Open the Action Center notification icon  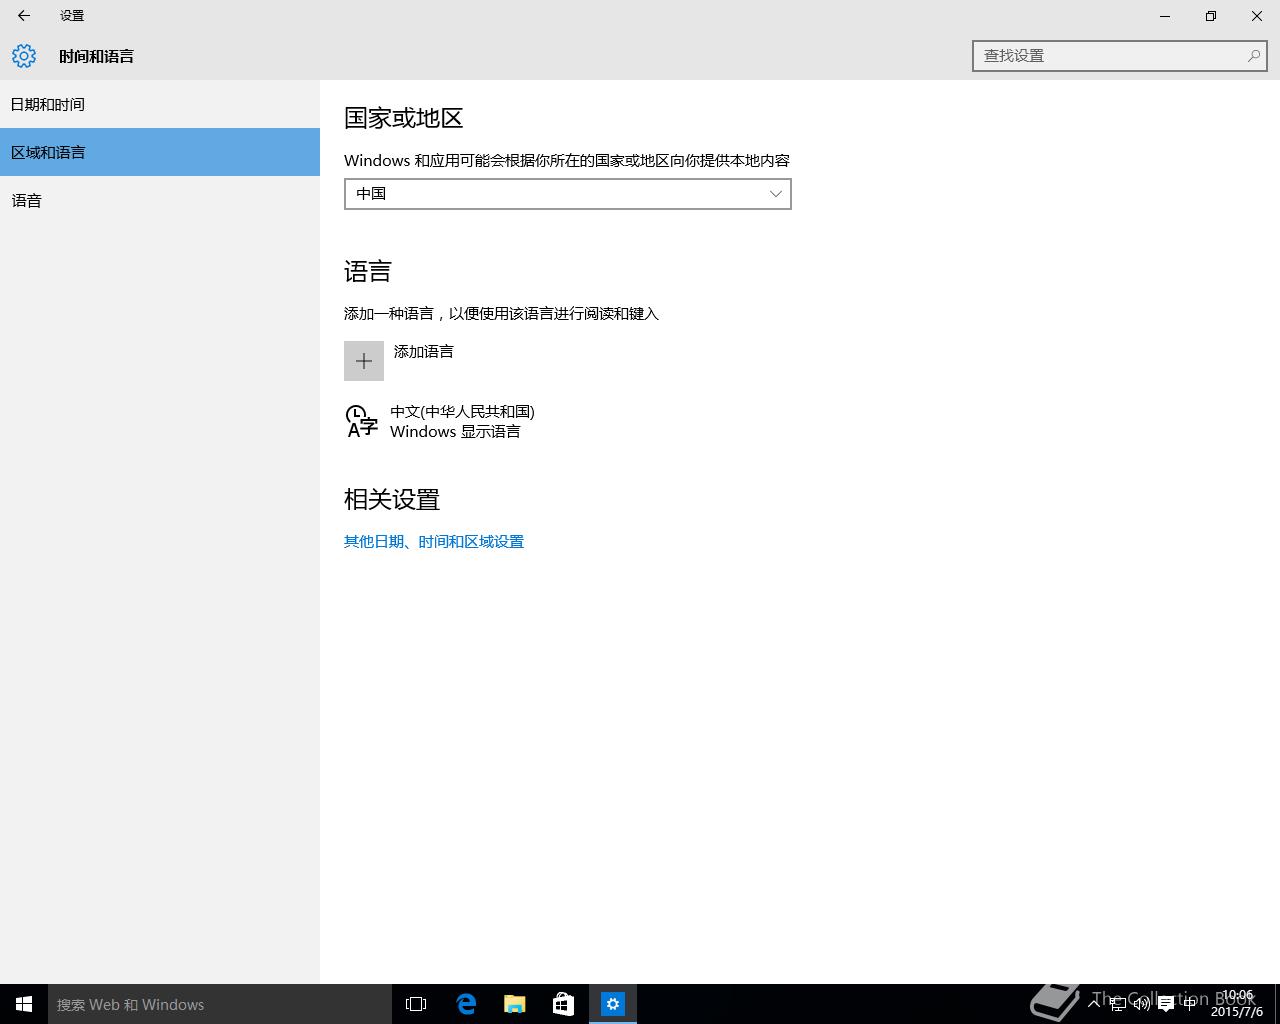tap(1166, 1004)
